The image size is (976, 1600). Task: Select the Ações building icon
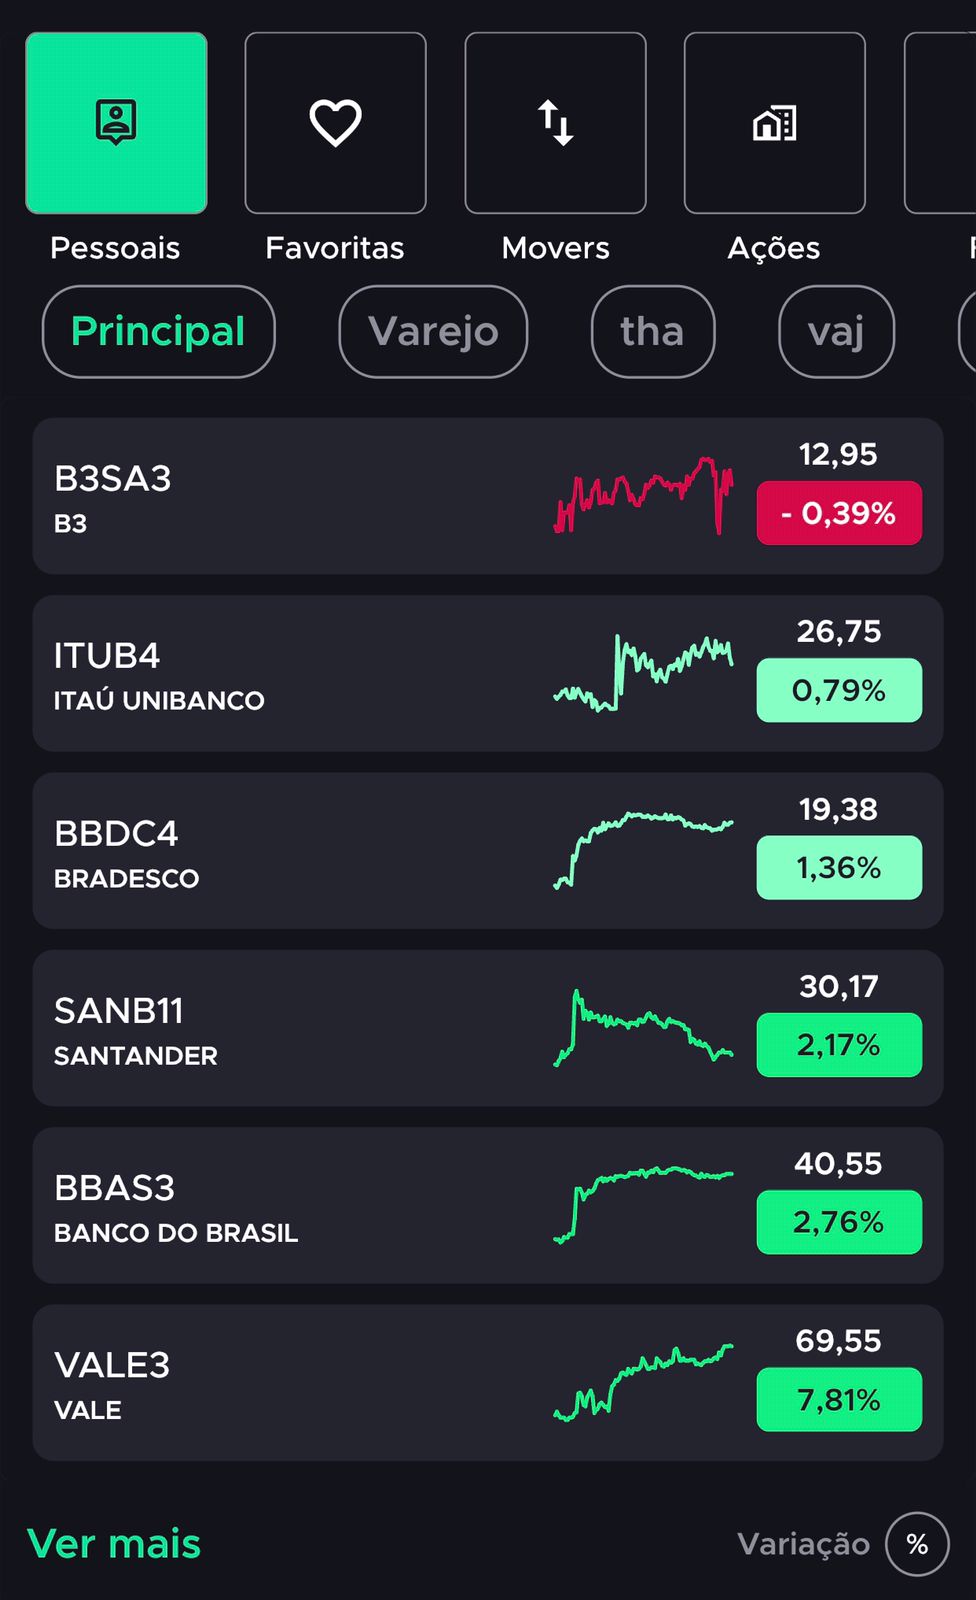click(774, 123)
